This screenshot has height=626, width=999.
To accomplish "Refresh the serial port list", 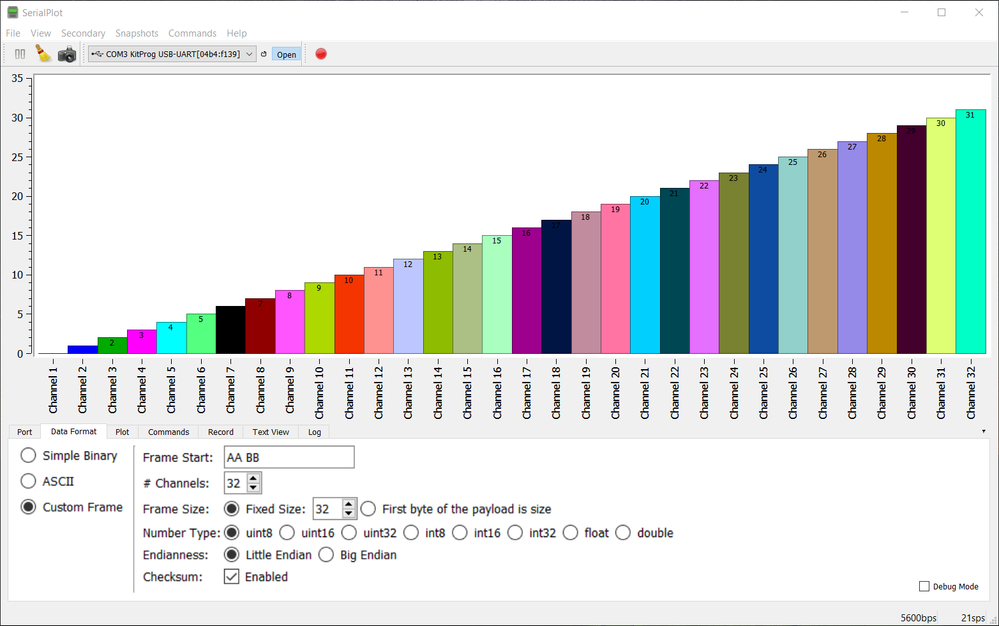I will coord(262,54).
